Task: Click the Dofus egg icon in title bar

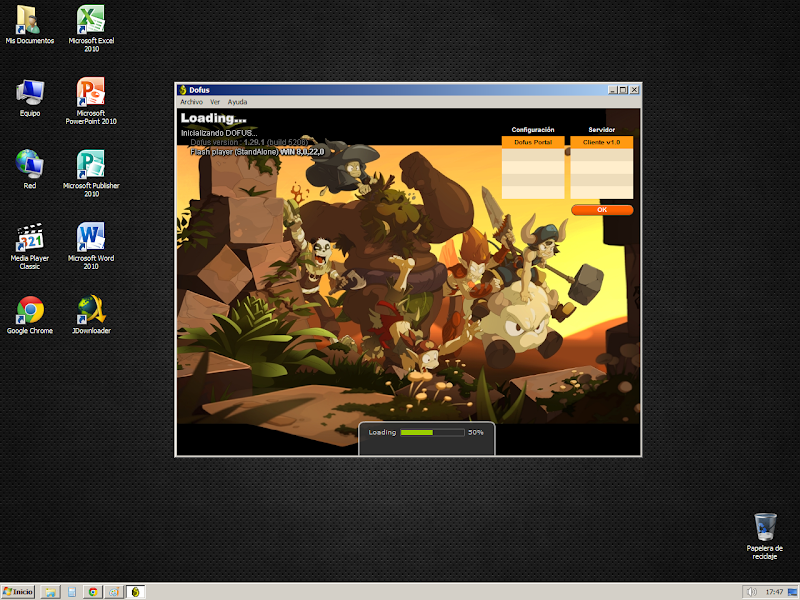Action: (x=183, y=90)
